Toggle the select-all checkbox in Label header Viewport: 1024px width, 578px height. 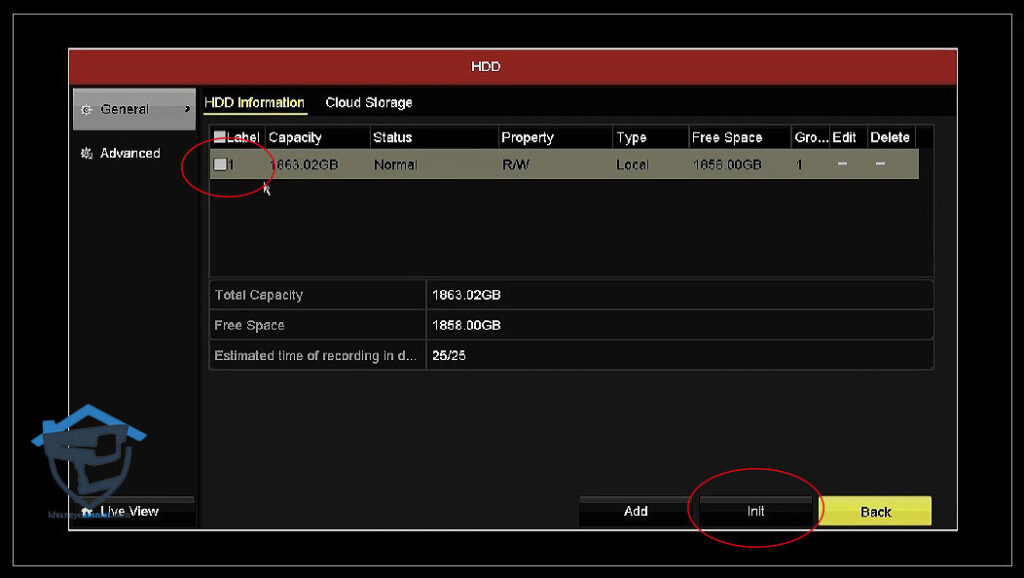pyautogui.click(x=219, y=138)
